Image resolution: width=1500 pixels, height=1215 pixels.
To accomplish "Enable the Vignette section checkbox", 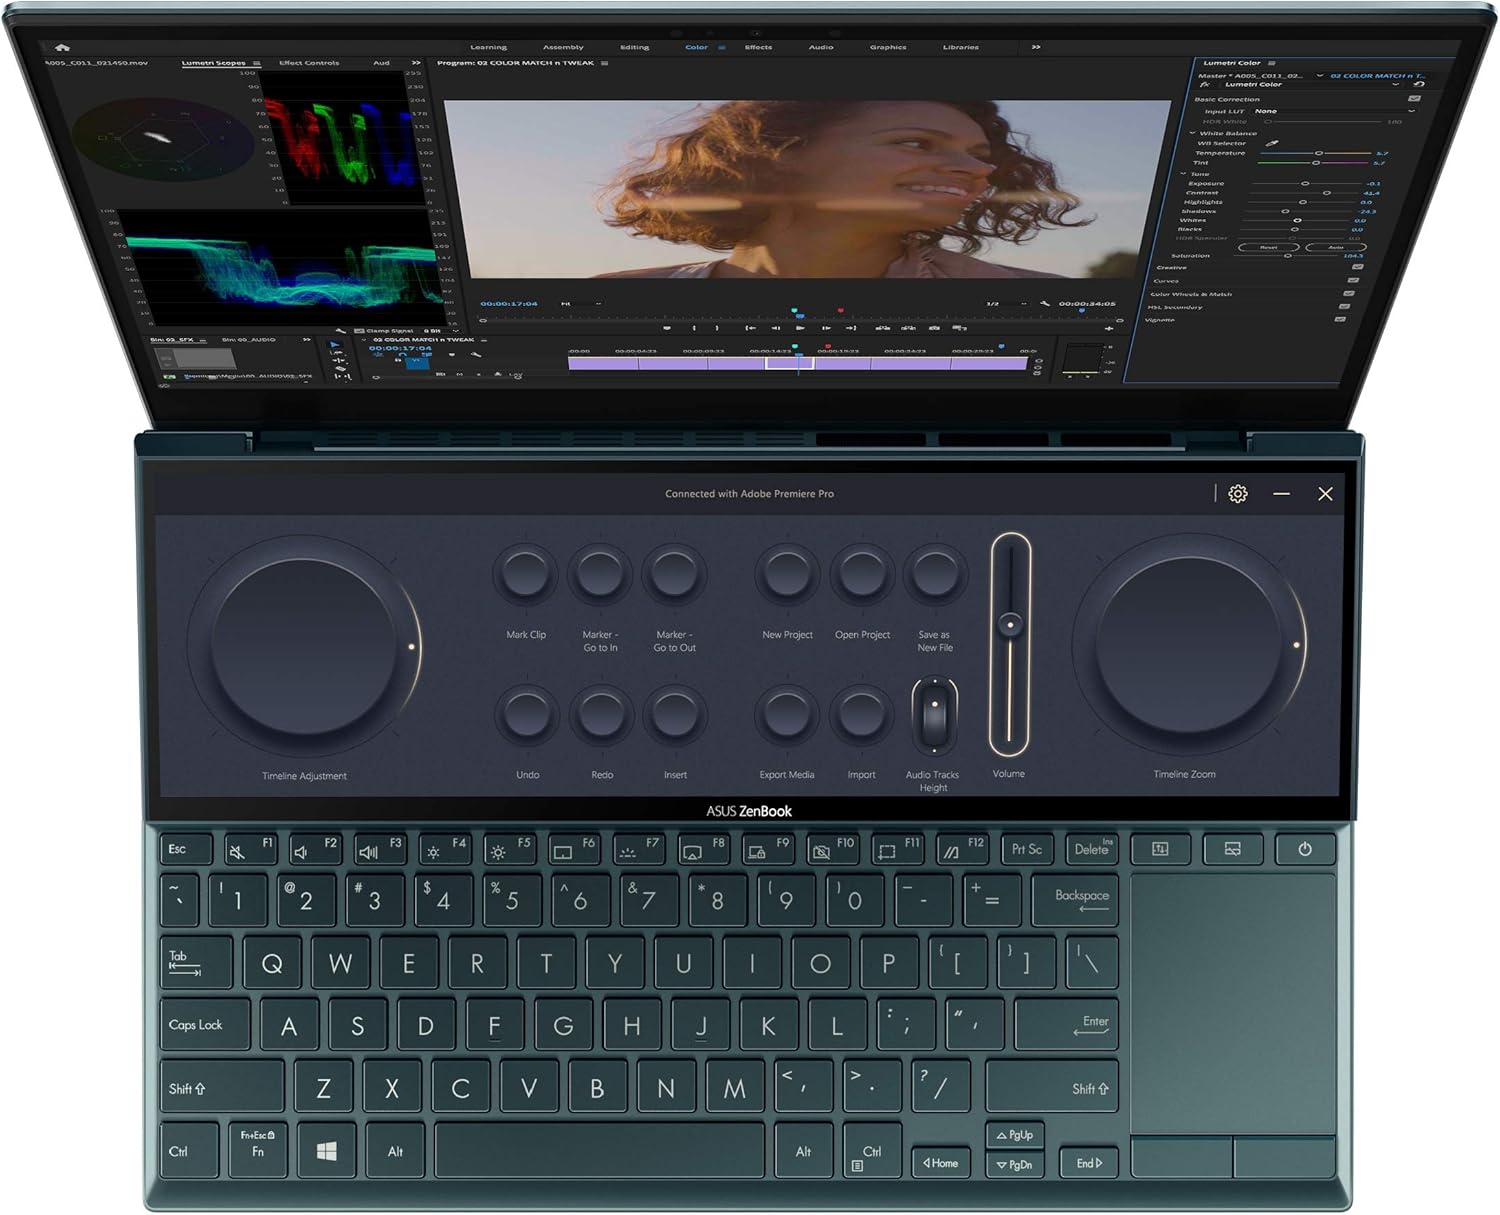I will (x=1340, y=320).
